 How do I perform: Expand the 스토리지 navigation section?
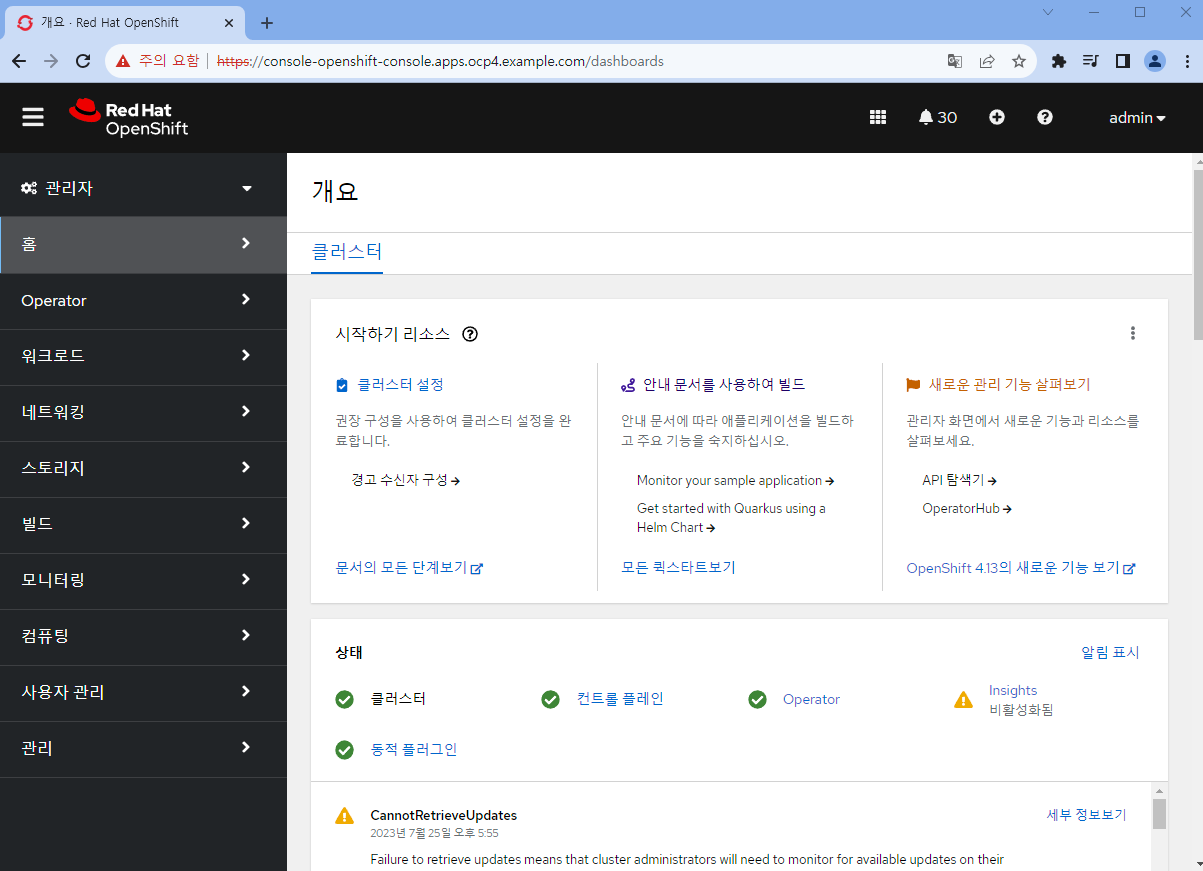click(143, 468)
